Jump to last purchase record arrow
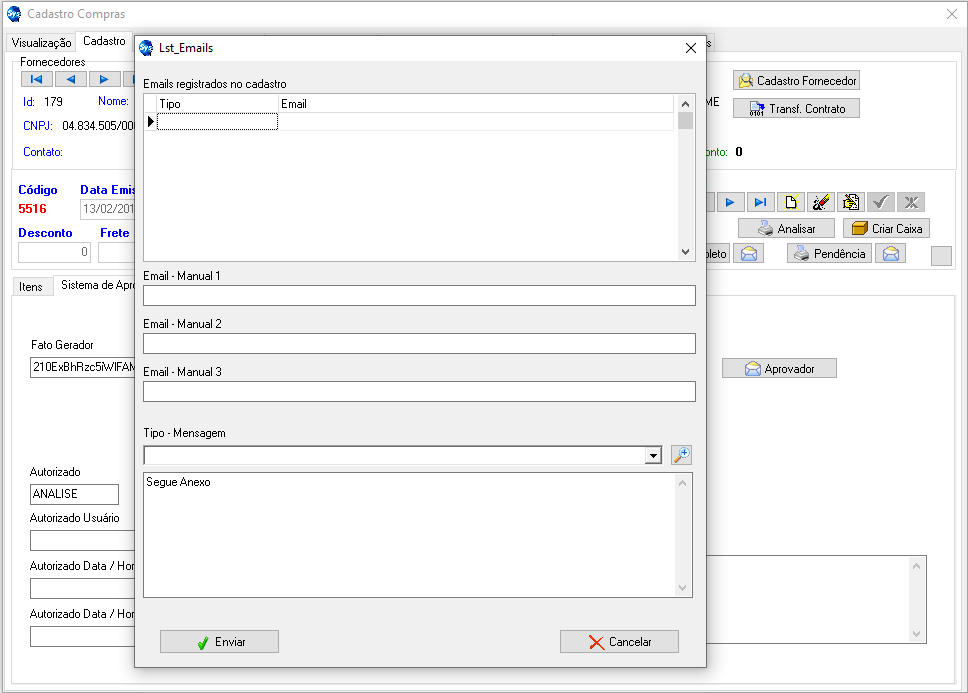Screen dimensions: 968x693 (x=761, y=202)
